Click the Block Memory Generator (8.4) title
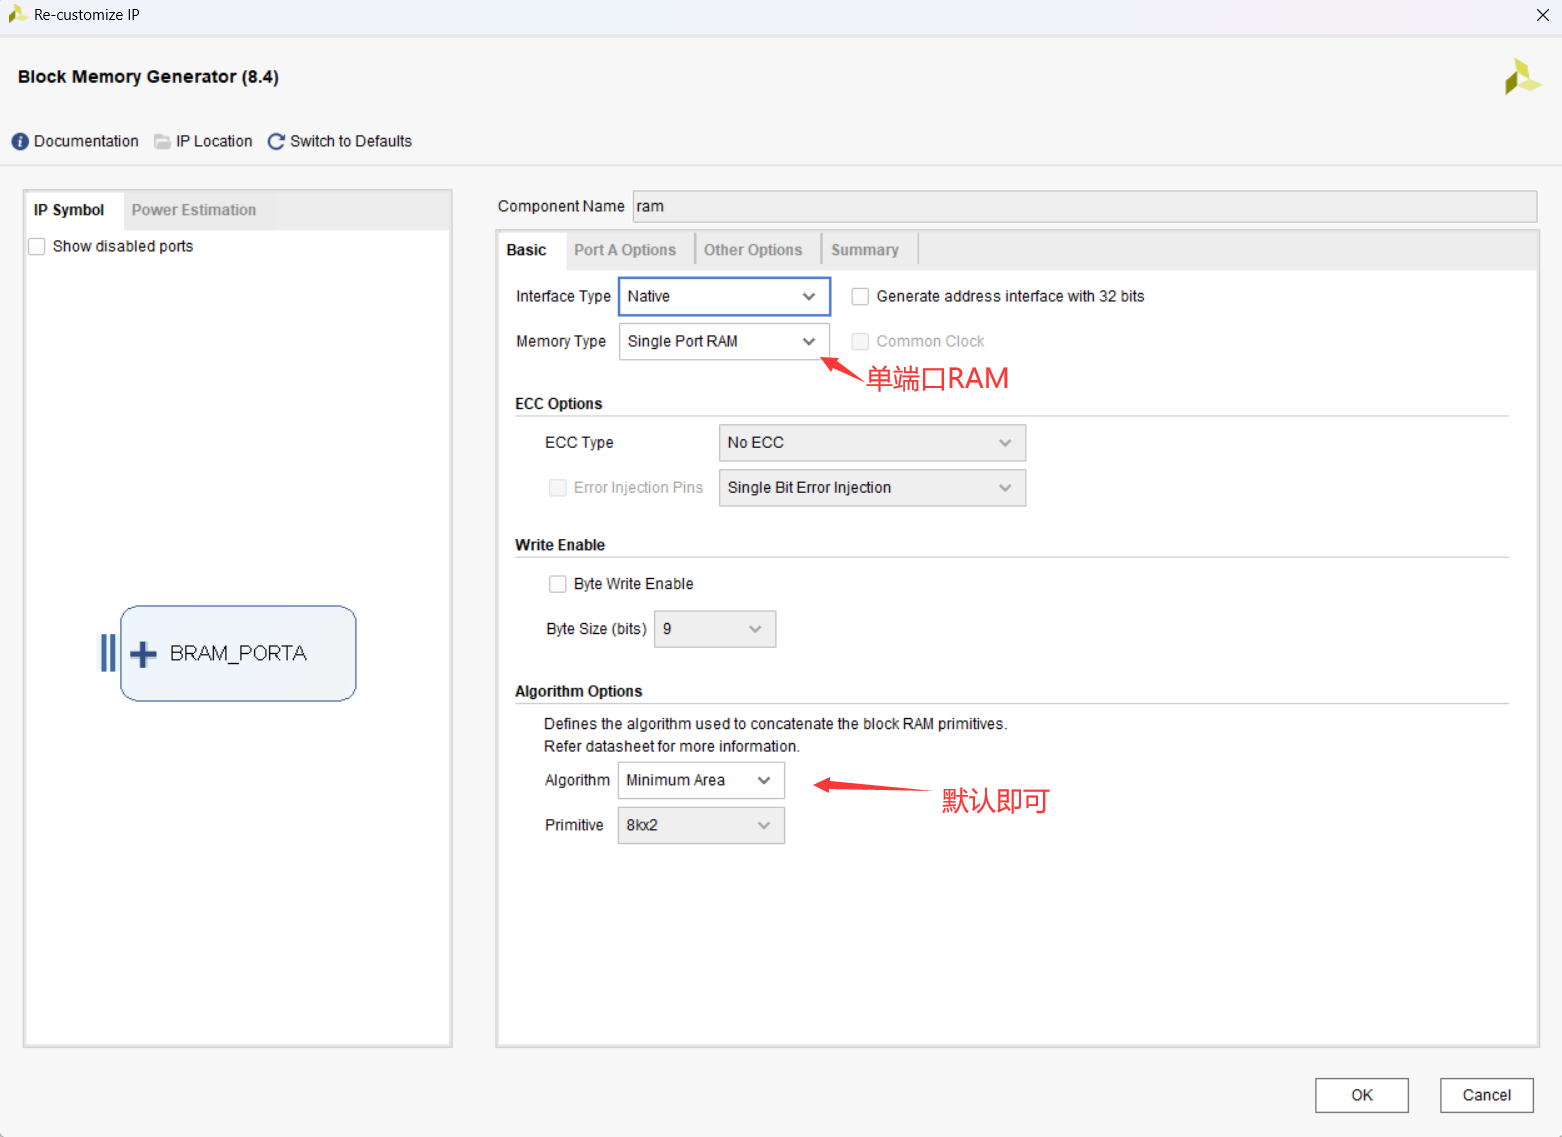This screenshot has height=1137, width=1562. 148,77
